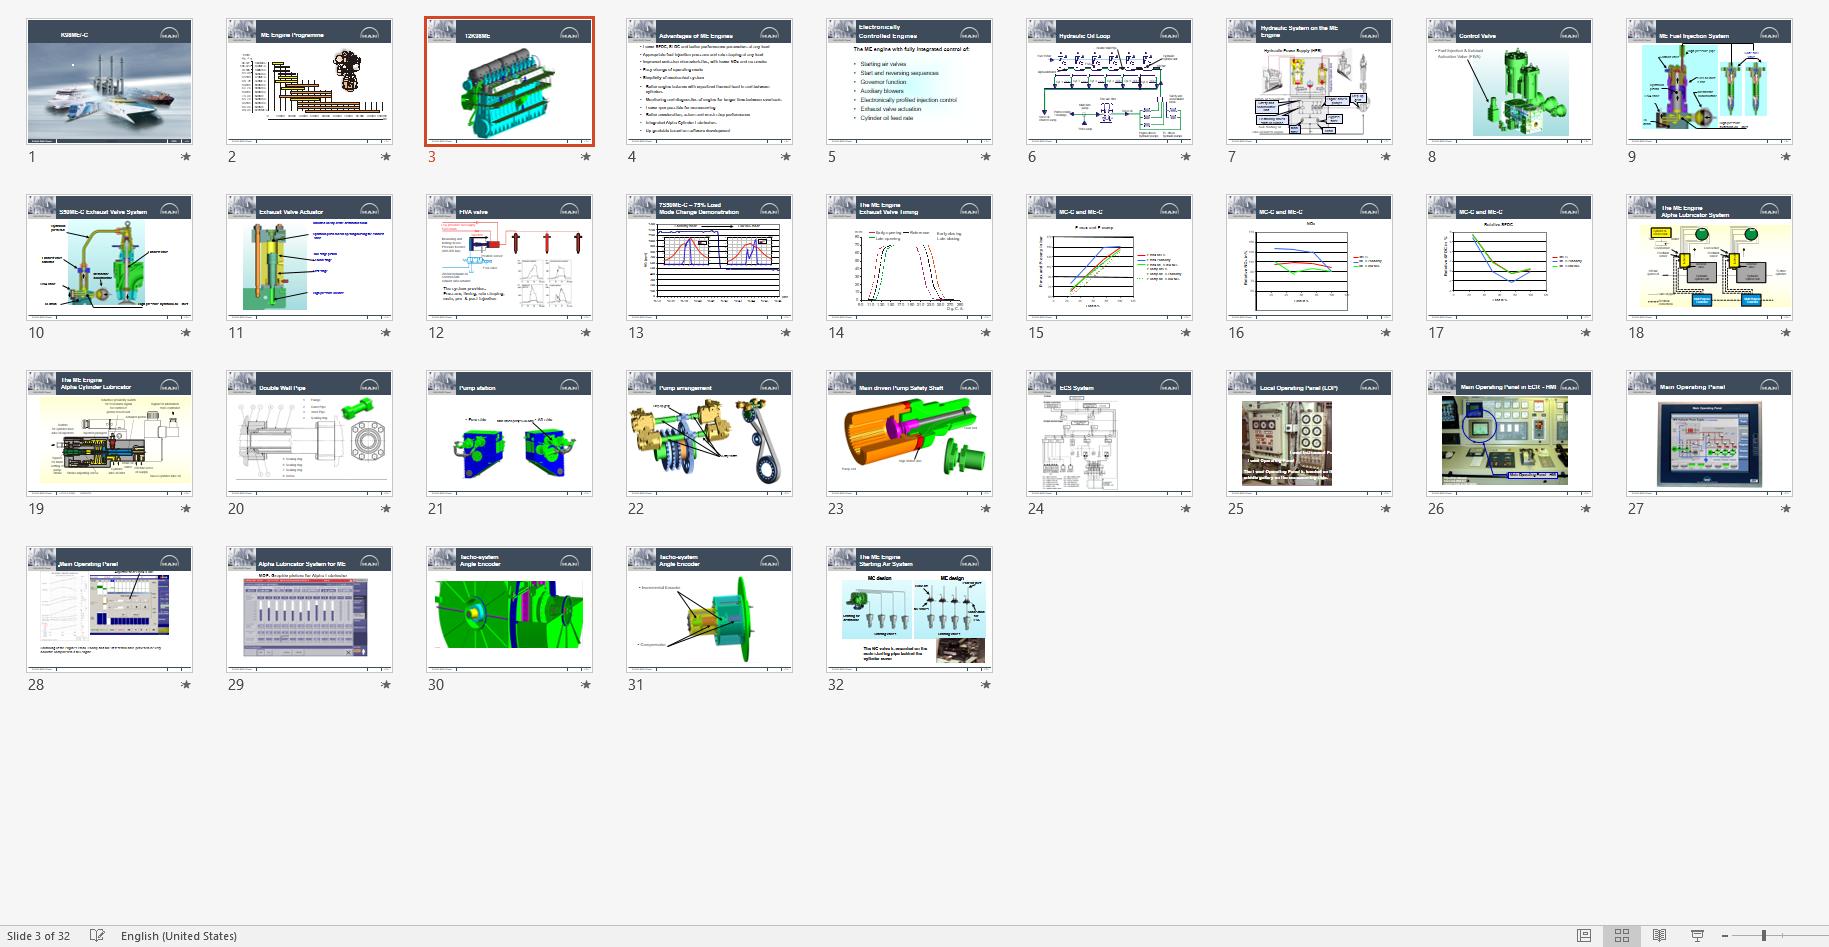Click the star icon beneath slide 23
The width and height of the screenshot is (1829, 947).
(986, 509)
